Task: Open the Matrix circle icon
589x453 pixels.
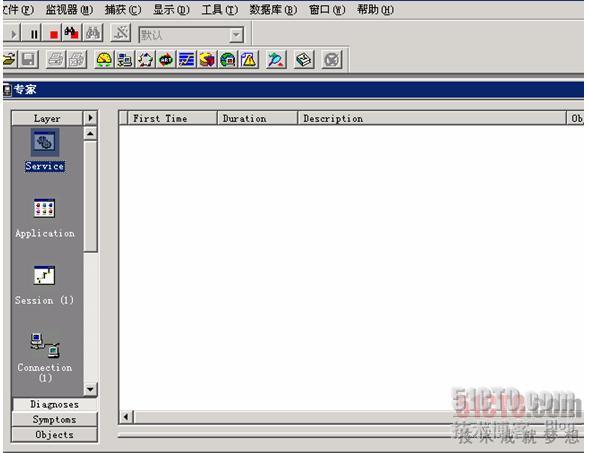Action: (x=145, y=59)
